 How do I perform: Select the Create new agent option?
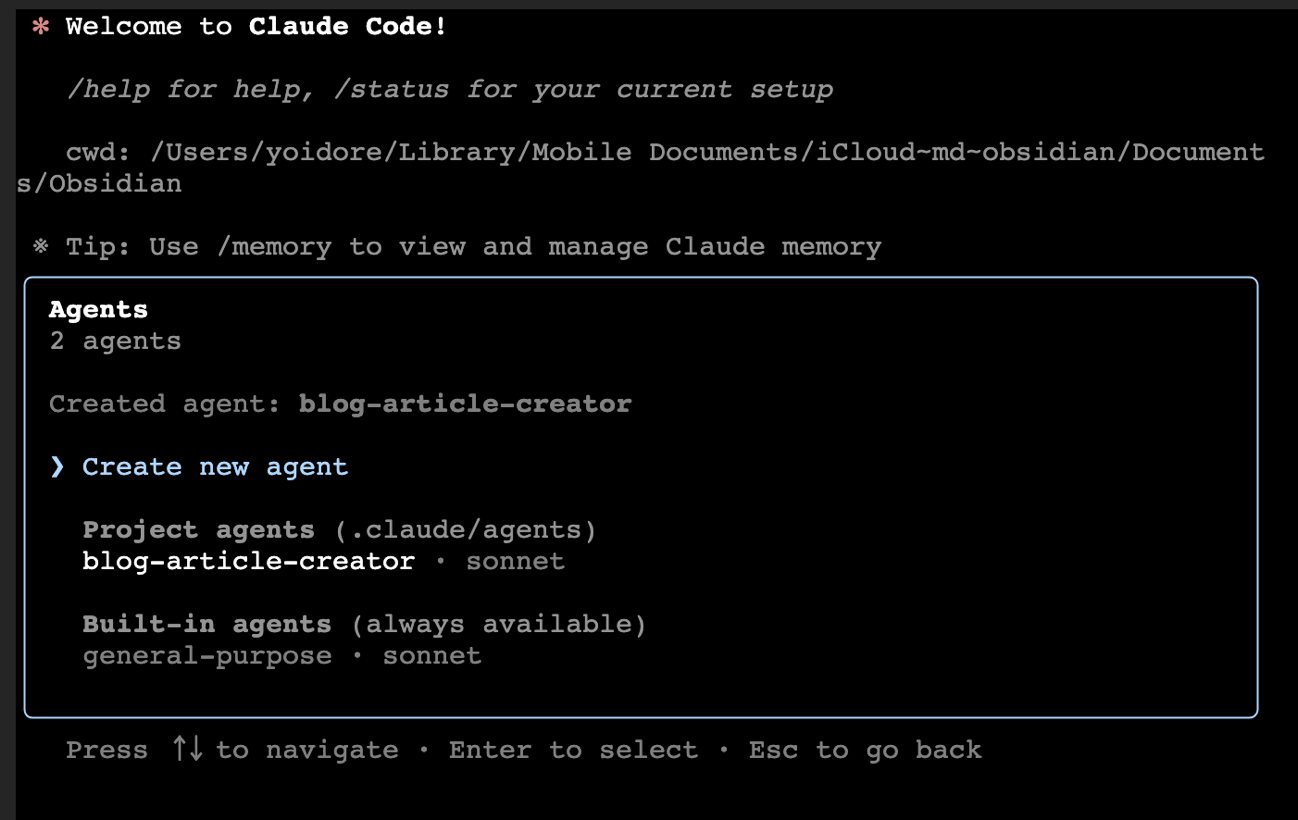click(215, 467)
